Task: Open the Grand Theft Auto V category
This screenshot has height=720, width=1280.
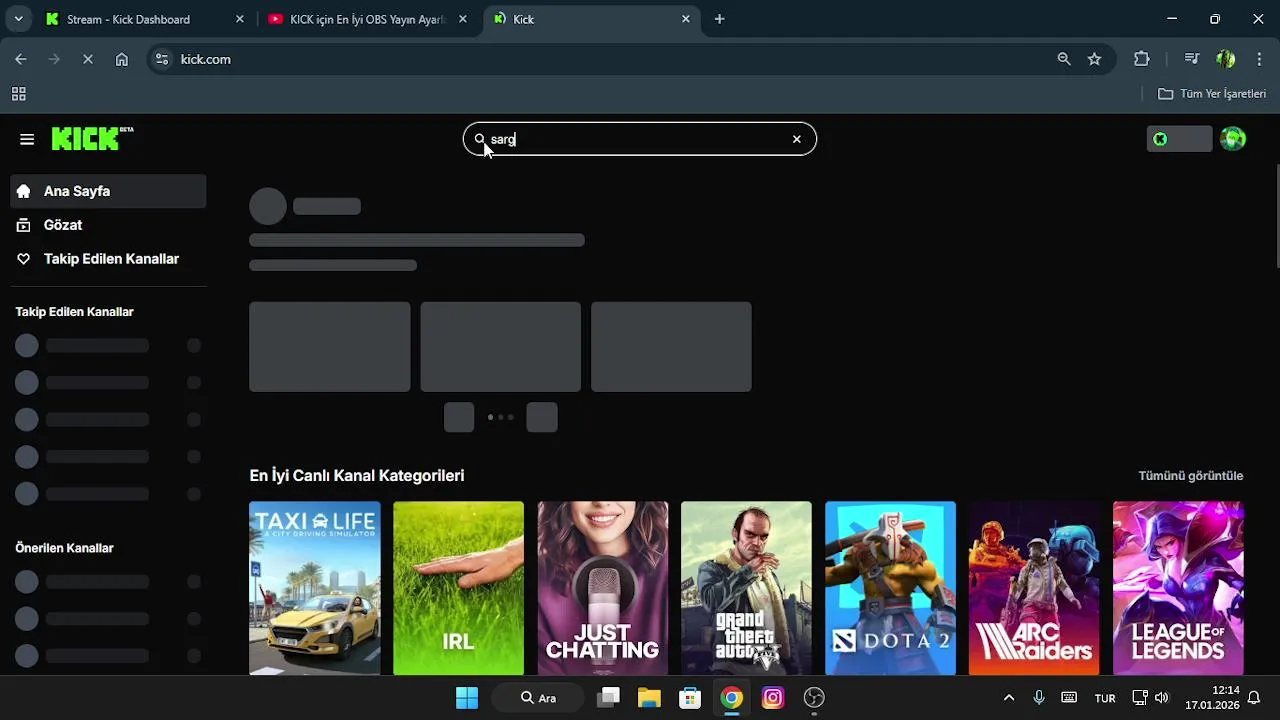Action: coord(746,588)
